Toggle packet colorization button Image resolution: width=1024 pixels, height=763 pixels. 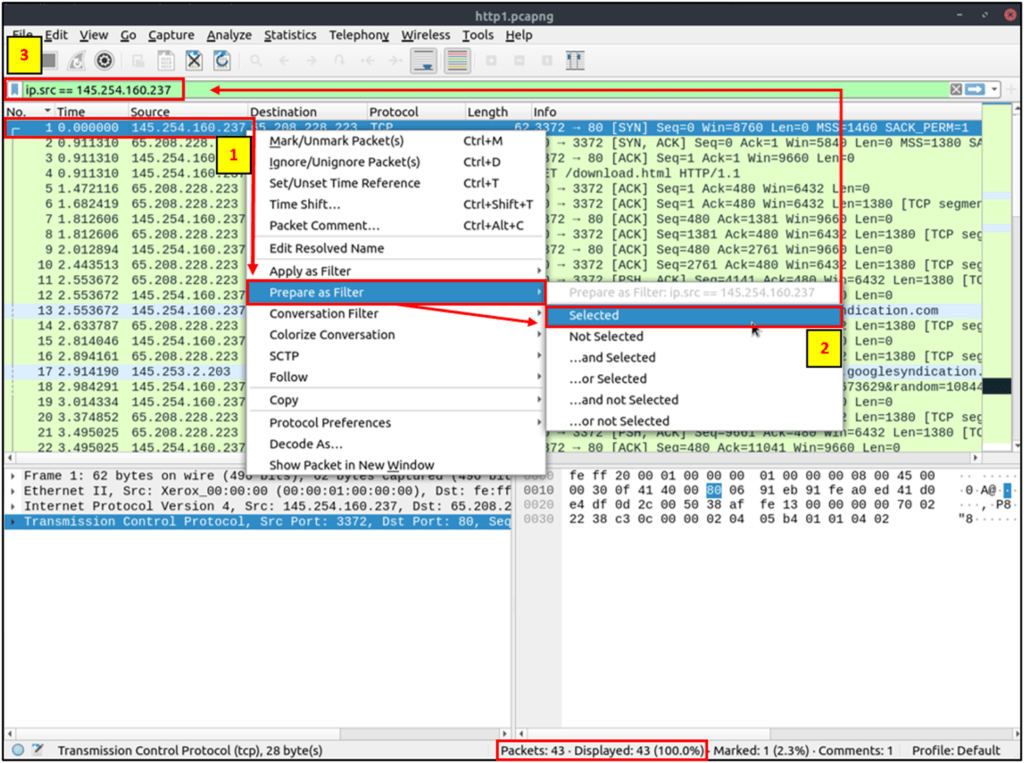click(457, 61)
